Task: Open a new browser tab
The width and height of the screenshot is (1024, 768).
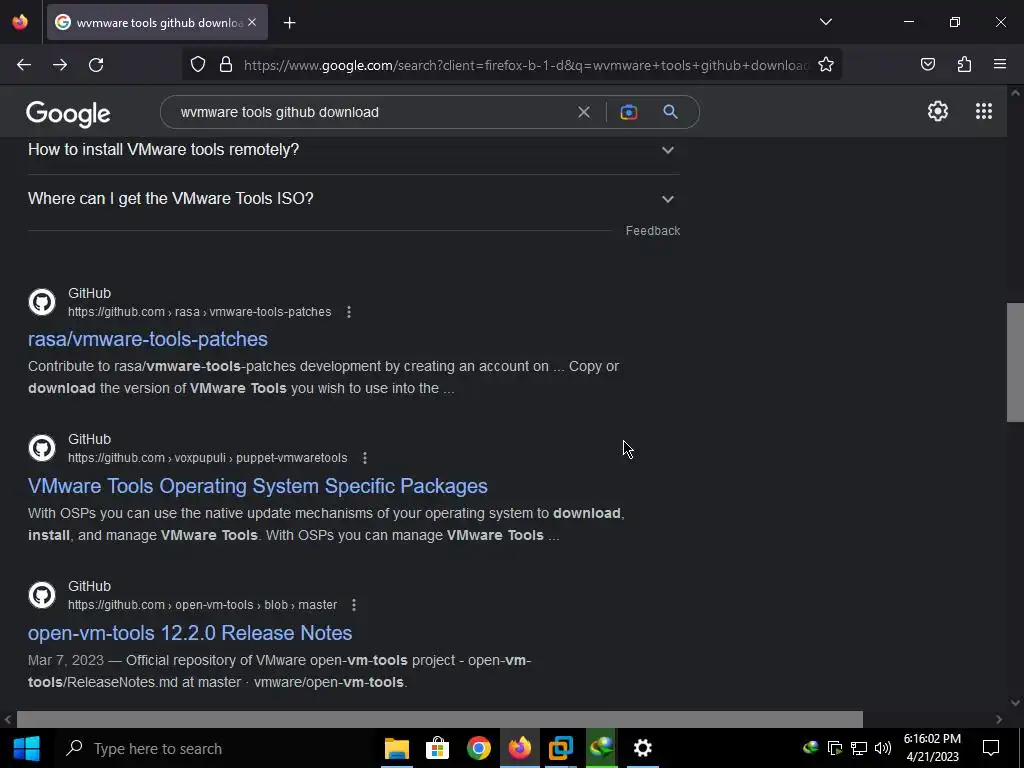Action: point(289,23)
